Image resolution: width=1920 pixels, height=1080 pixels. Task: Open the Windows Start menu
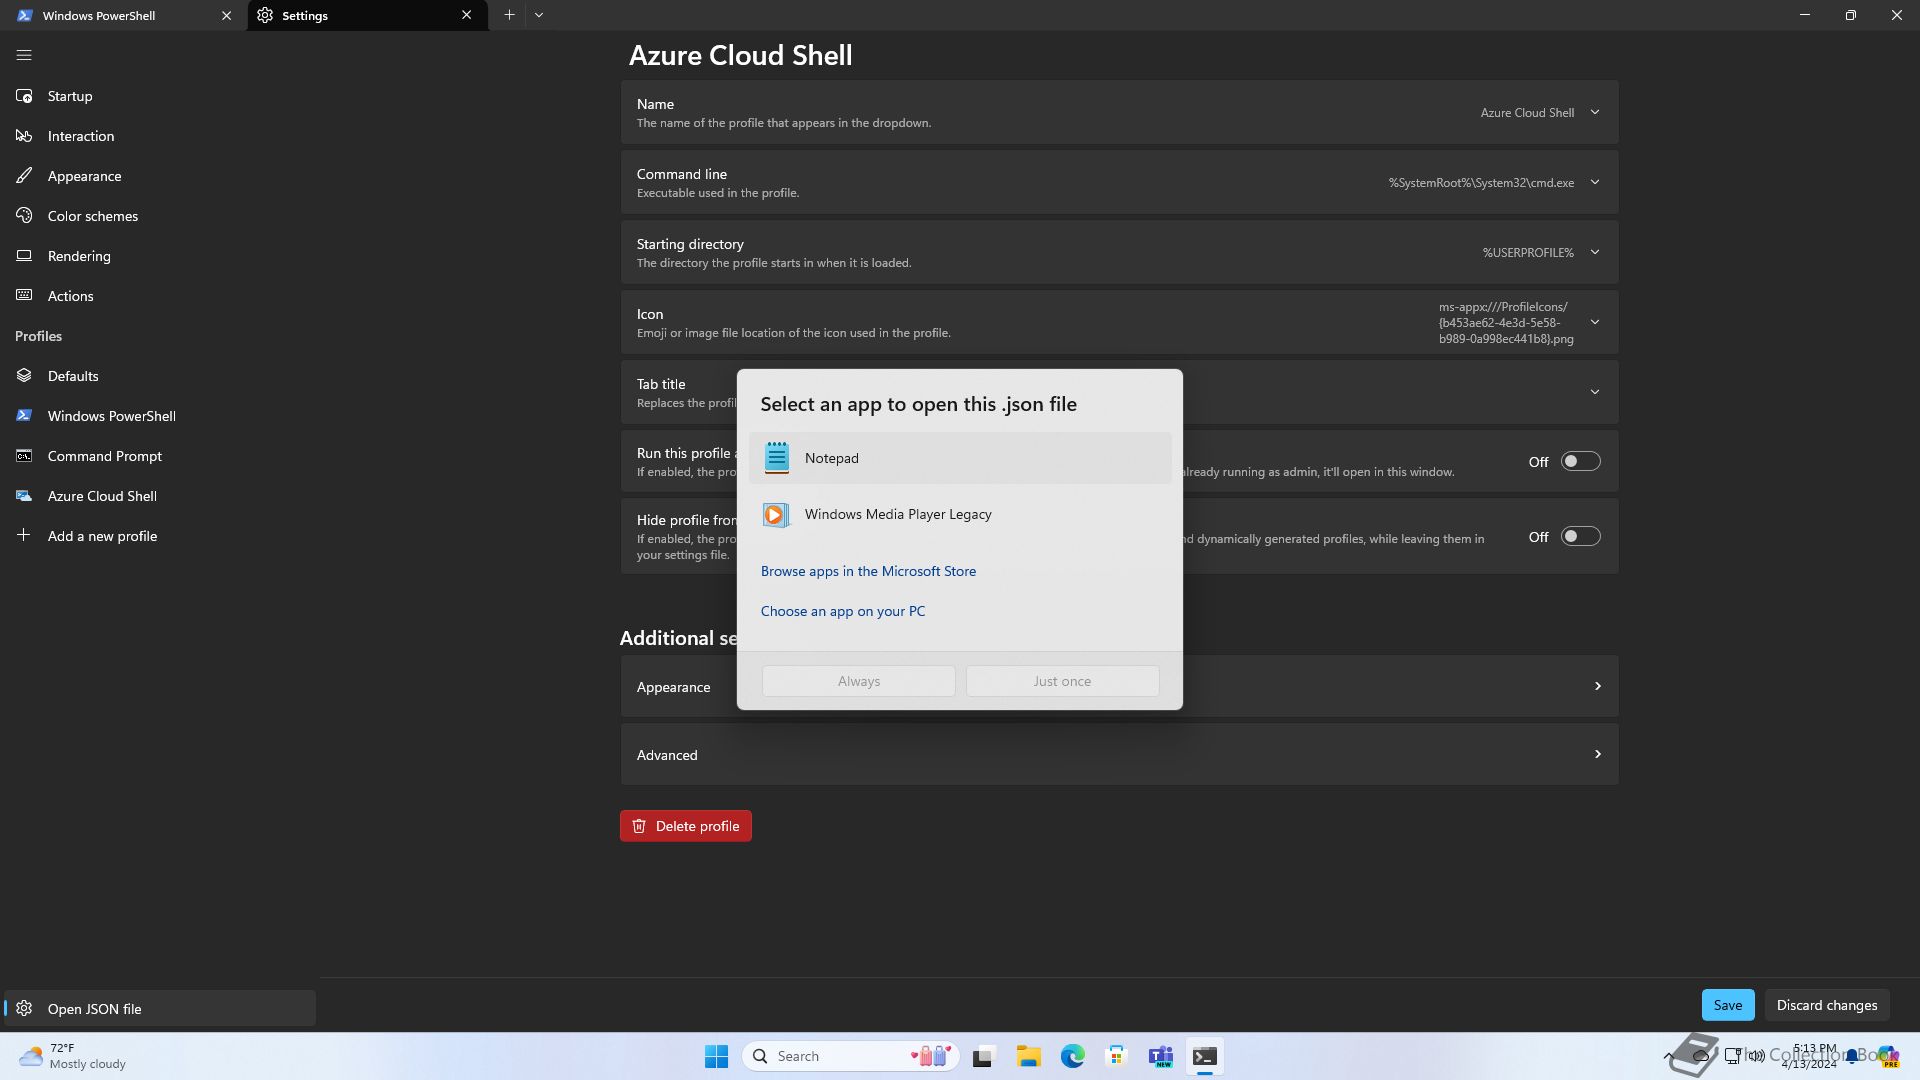point(716,1056)
